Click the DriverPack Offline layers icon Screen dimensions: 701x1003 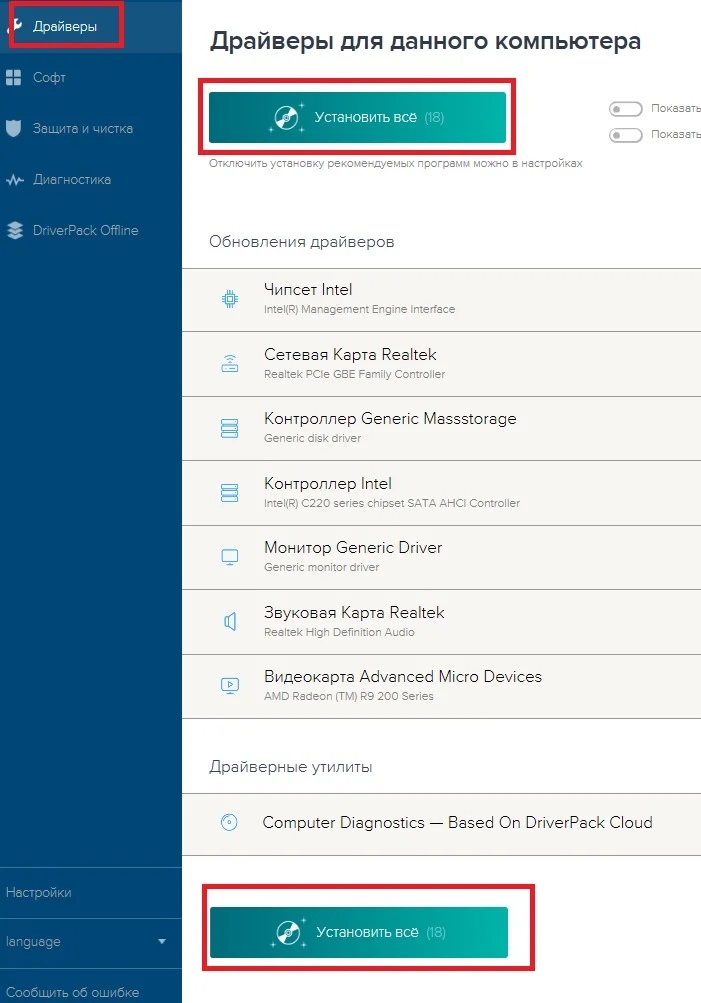14,230
